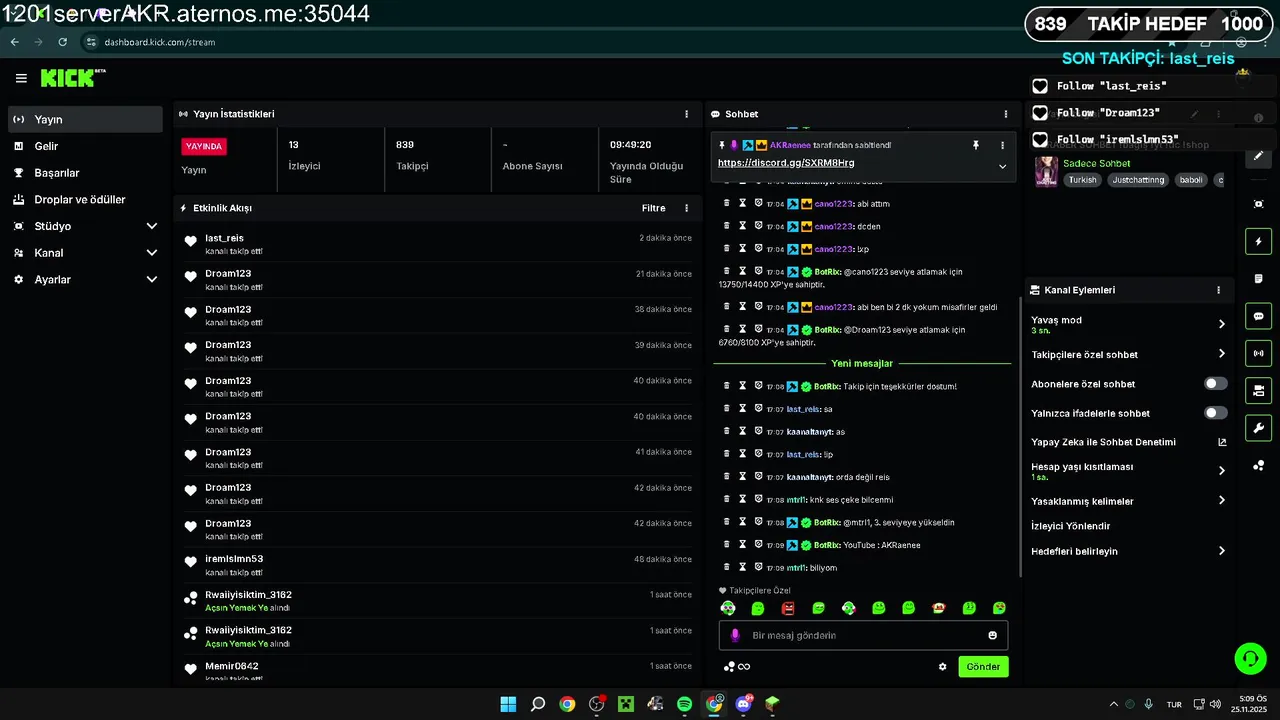This screenshot has height=720, width=1280.
Task: Open the Gelir sidebar page
Action: [85, 146]
